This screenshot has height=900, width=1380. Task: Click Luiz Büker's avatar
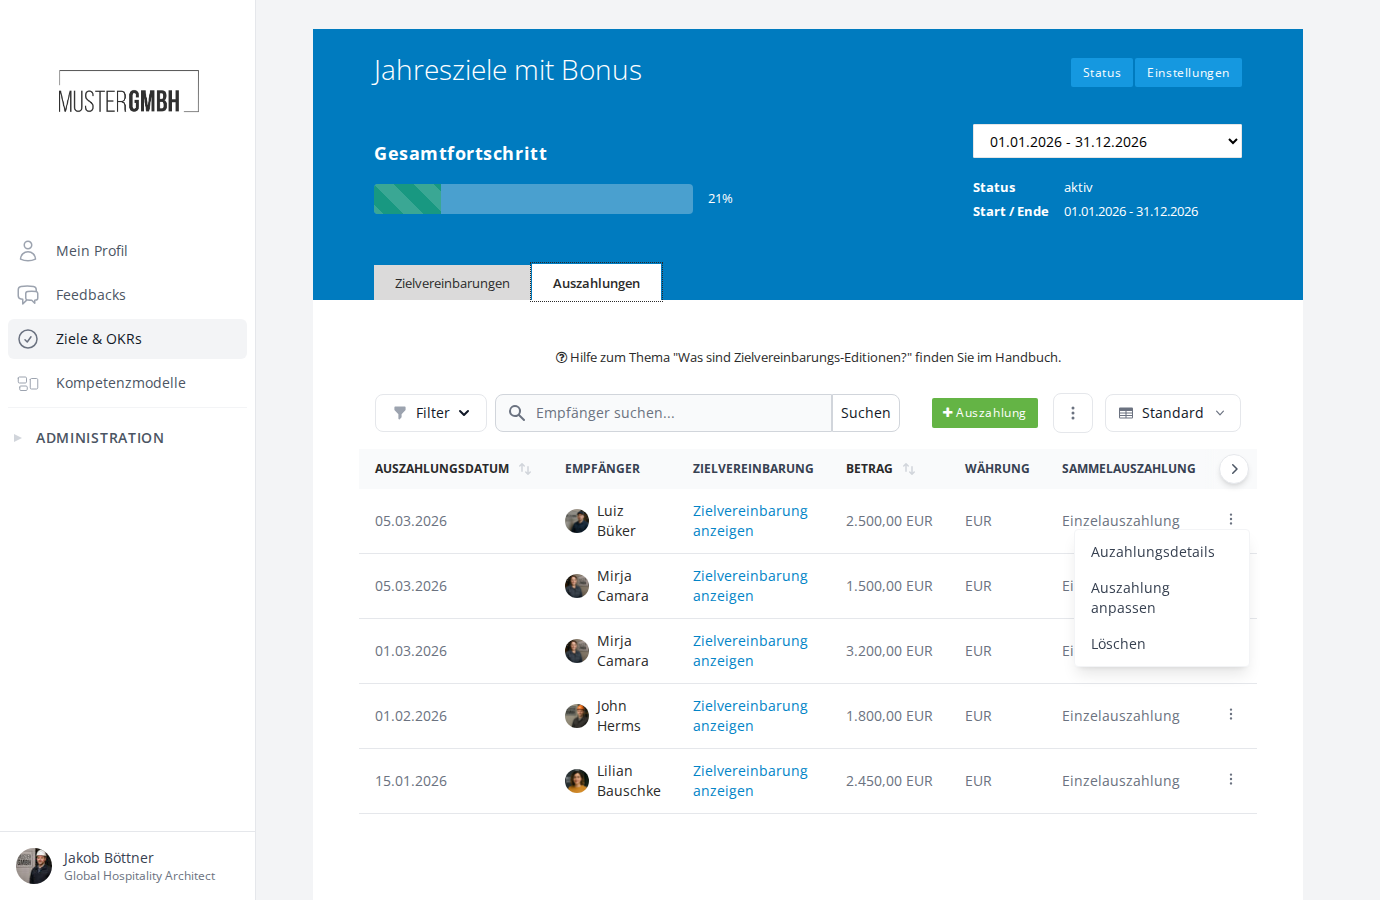577,521
